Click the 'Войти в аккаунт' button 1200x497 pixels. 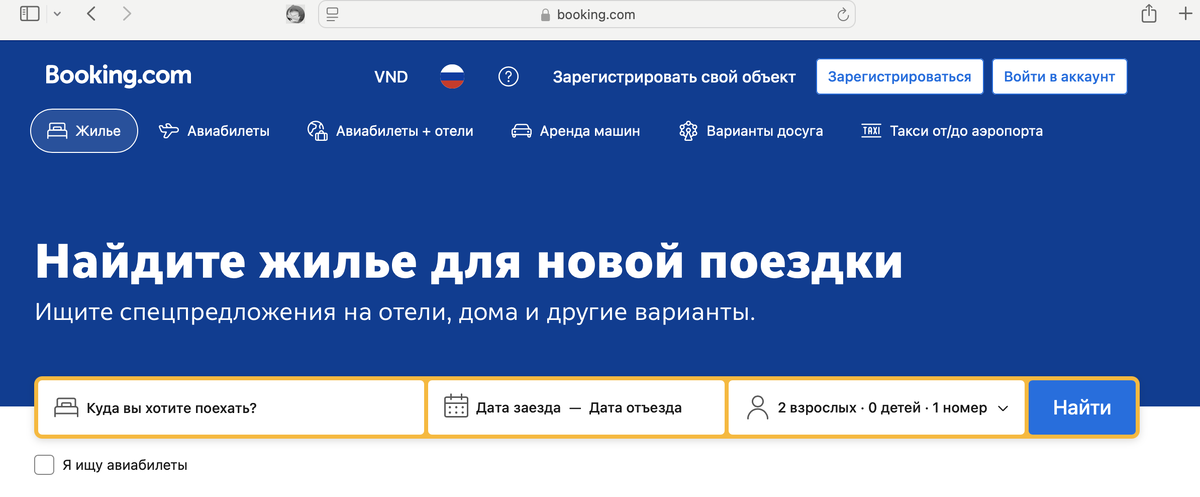click(1060, 77)
